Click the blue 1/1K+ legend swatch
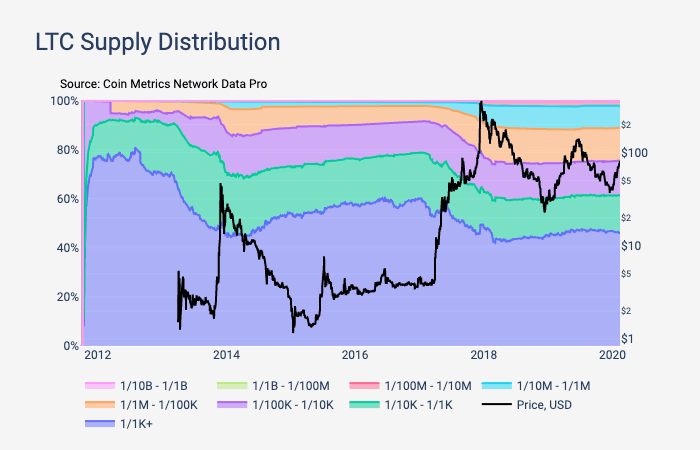Viewport: 700px width, 450px height. pos(102,425)
